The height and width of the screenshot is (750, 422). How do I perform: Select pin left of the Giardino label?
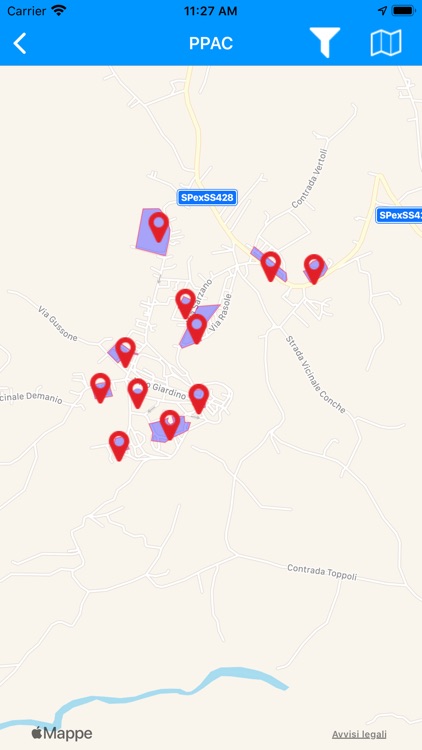pos(138,393)
